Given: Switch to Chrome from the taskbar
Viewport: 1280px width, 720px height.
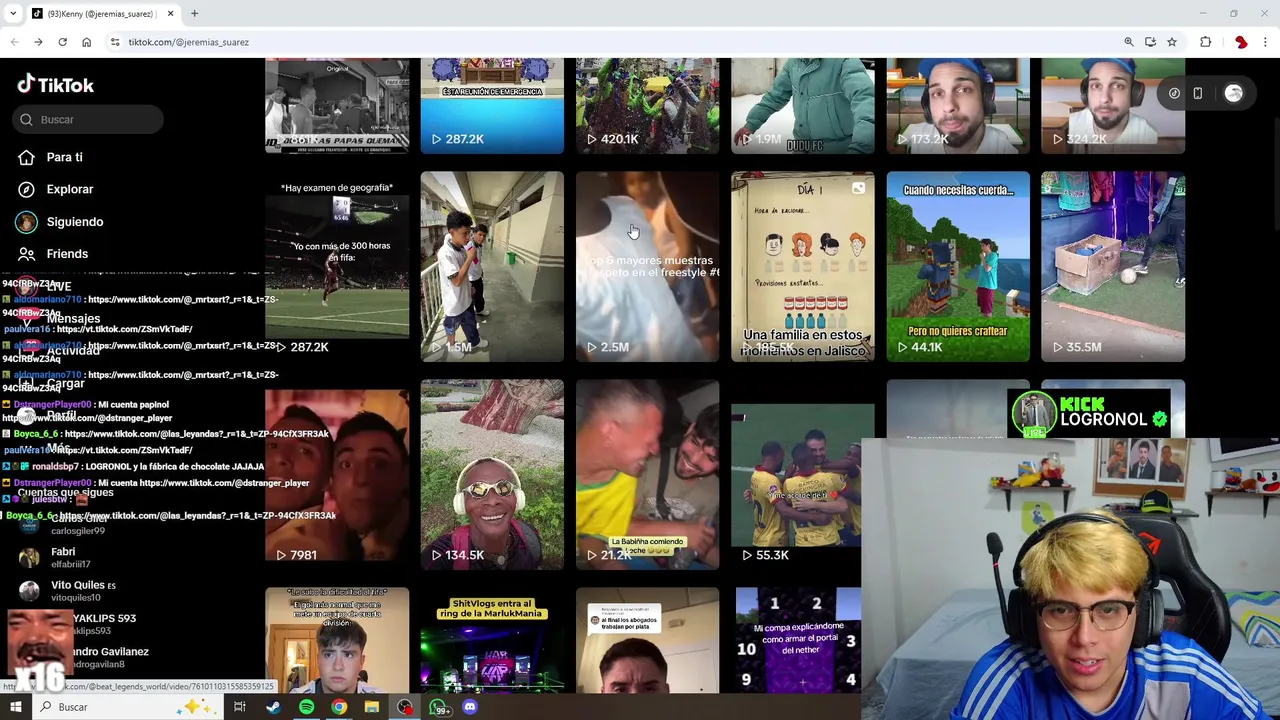Looking at the screenshot, I should (x=339, y=707).
